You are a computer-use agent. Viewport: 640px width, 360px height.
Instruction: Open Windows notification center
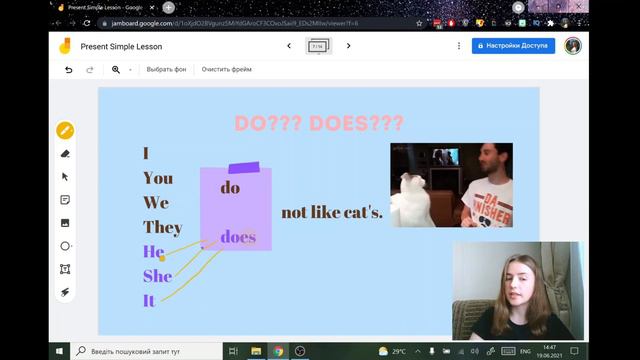click(574, 351)
